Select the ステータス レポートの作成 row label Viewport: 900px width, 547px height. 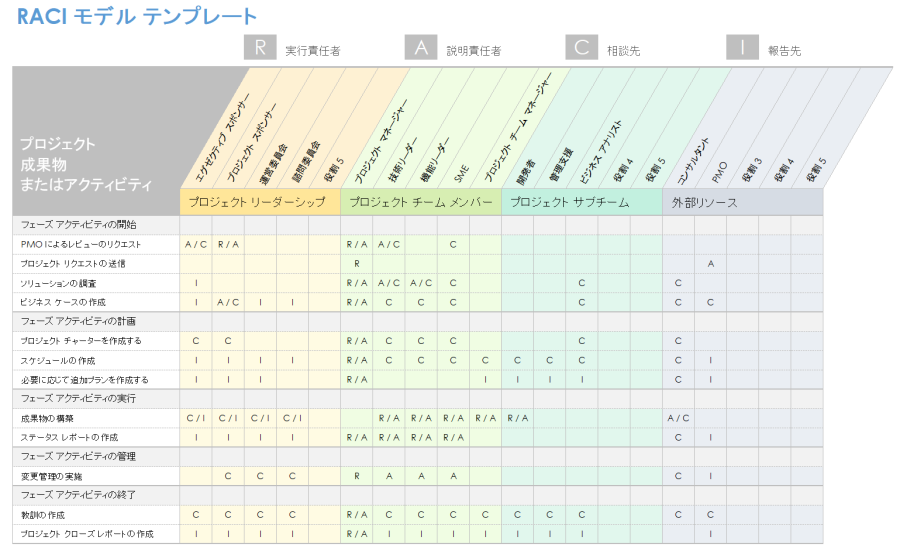pyautogui.click(x=69, y=437)
